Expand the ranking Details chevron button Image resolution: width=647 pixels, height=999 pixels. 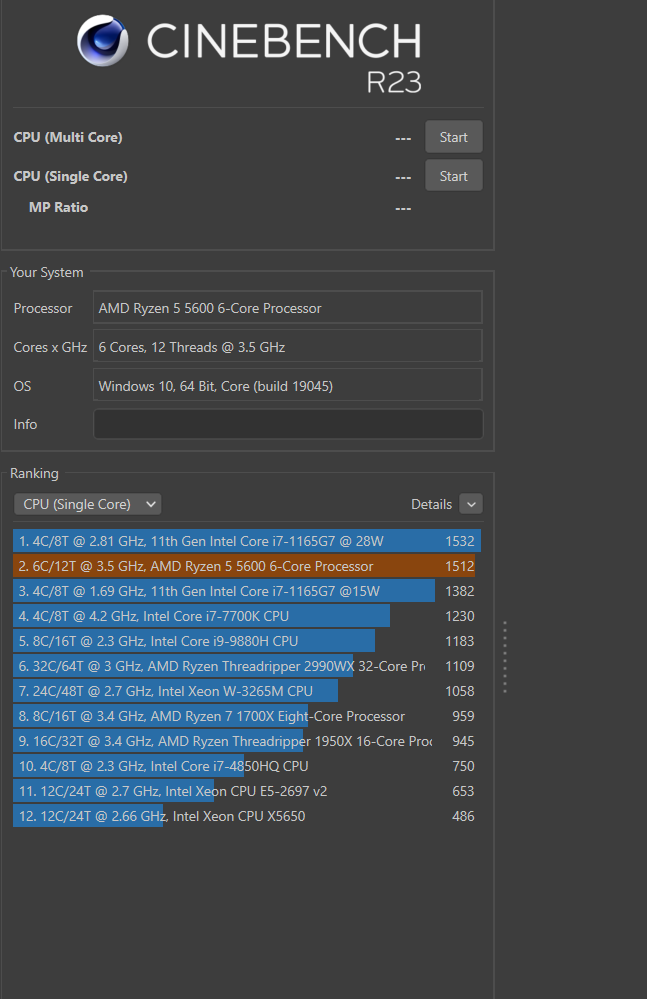(x=471, y=504)
